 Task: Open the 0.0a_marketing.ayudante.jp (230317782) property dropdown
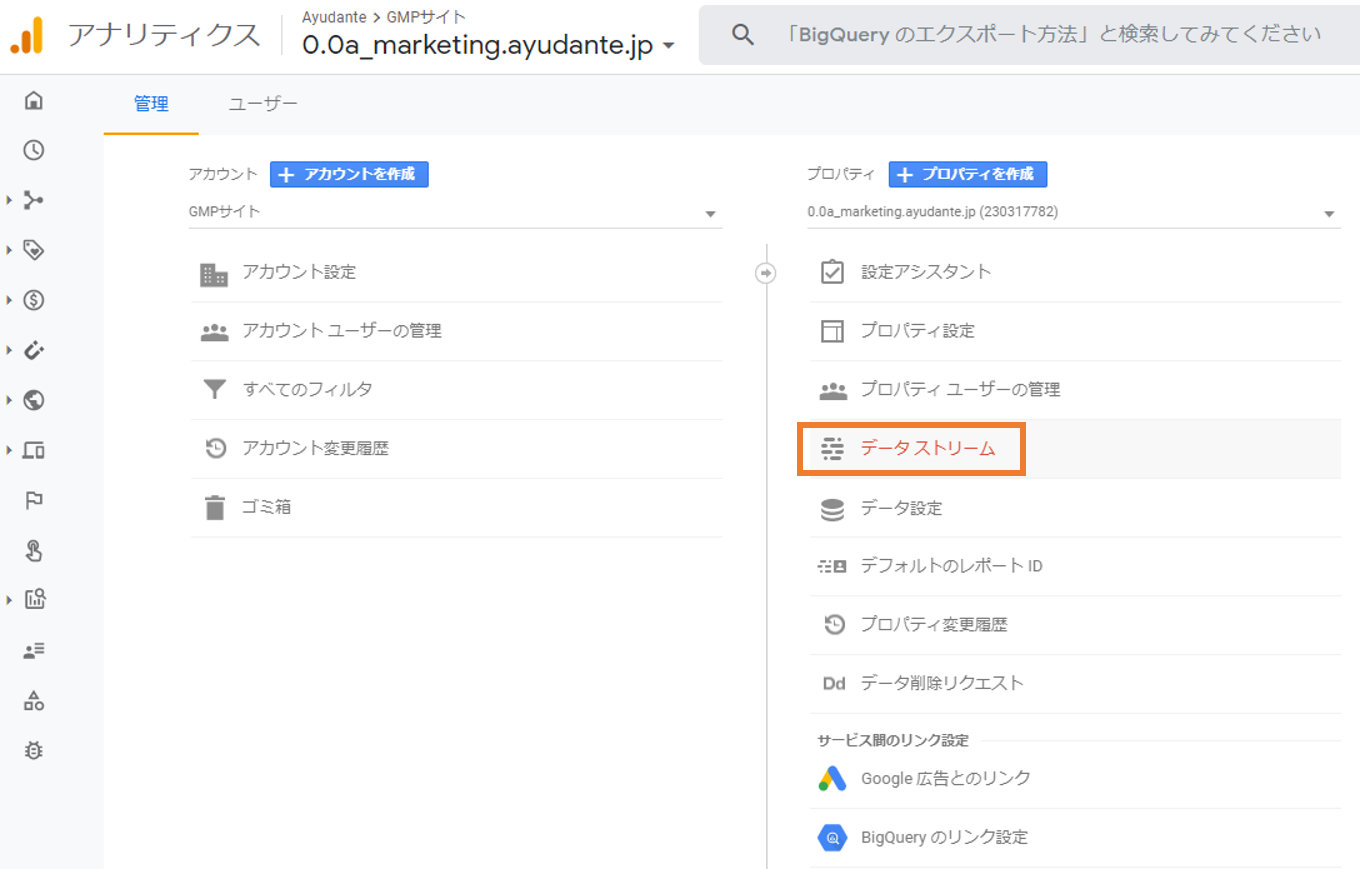1073,213
